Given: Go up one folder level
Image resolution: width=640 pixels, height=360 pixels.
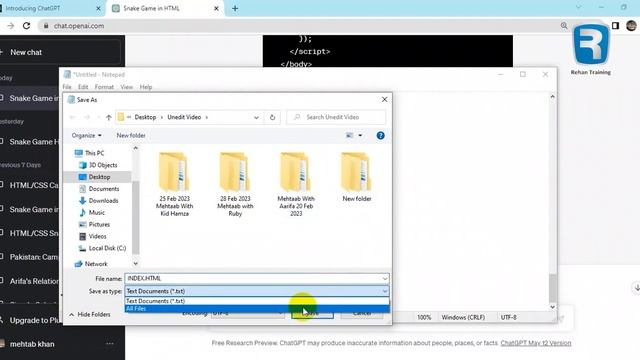Looking at the screenshot, I should pos(109,118).
